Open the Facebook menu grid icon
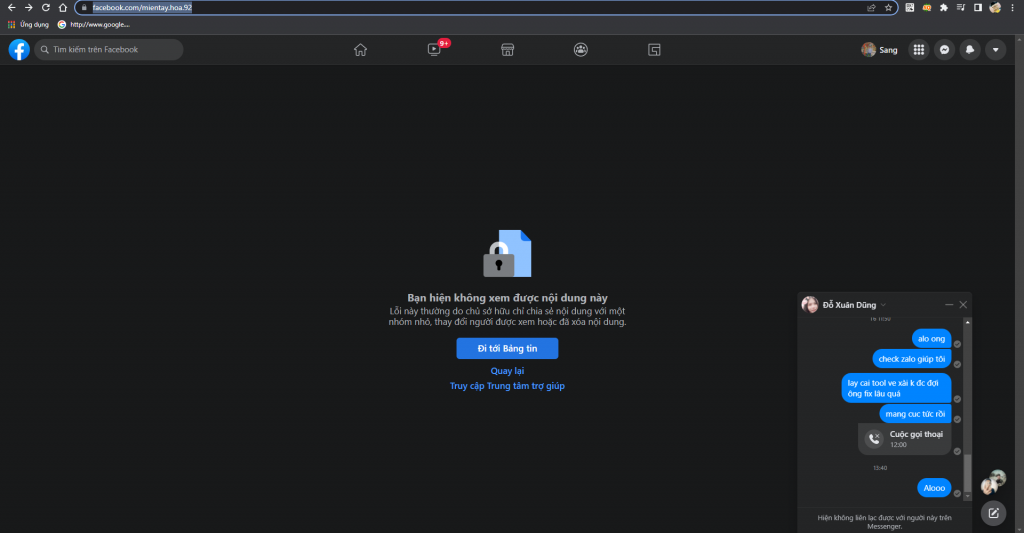1024x533 pixels. click(918, 49)
